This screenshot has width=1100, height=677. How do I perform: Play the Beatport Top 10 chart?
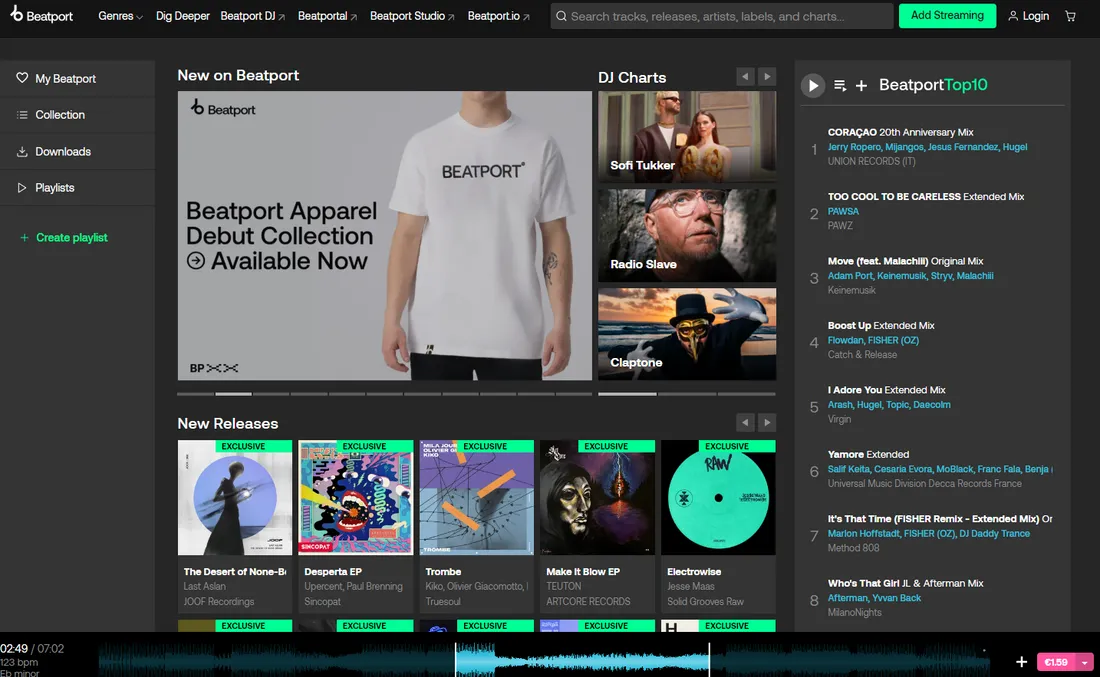pyautogui.click(x=812, y=86)
